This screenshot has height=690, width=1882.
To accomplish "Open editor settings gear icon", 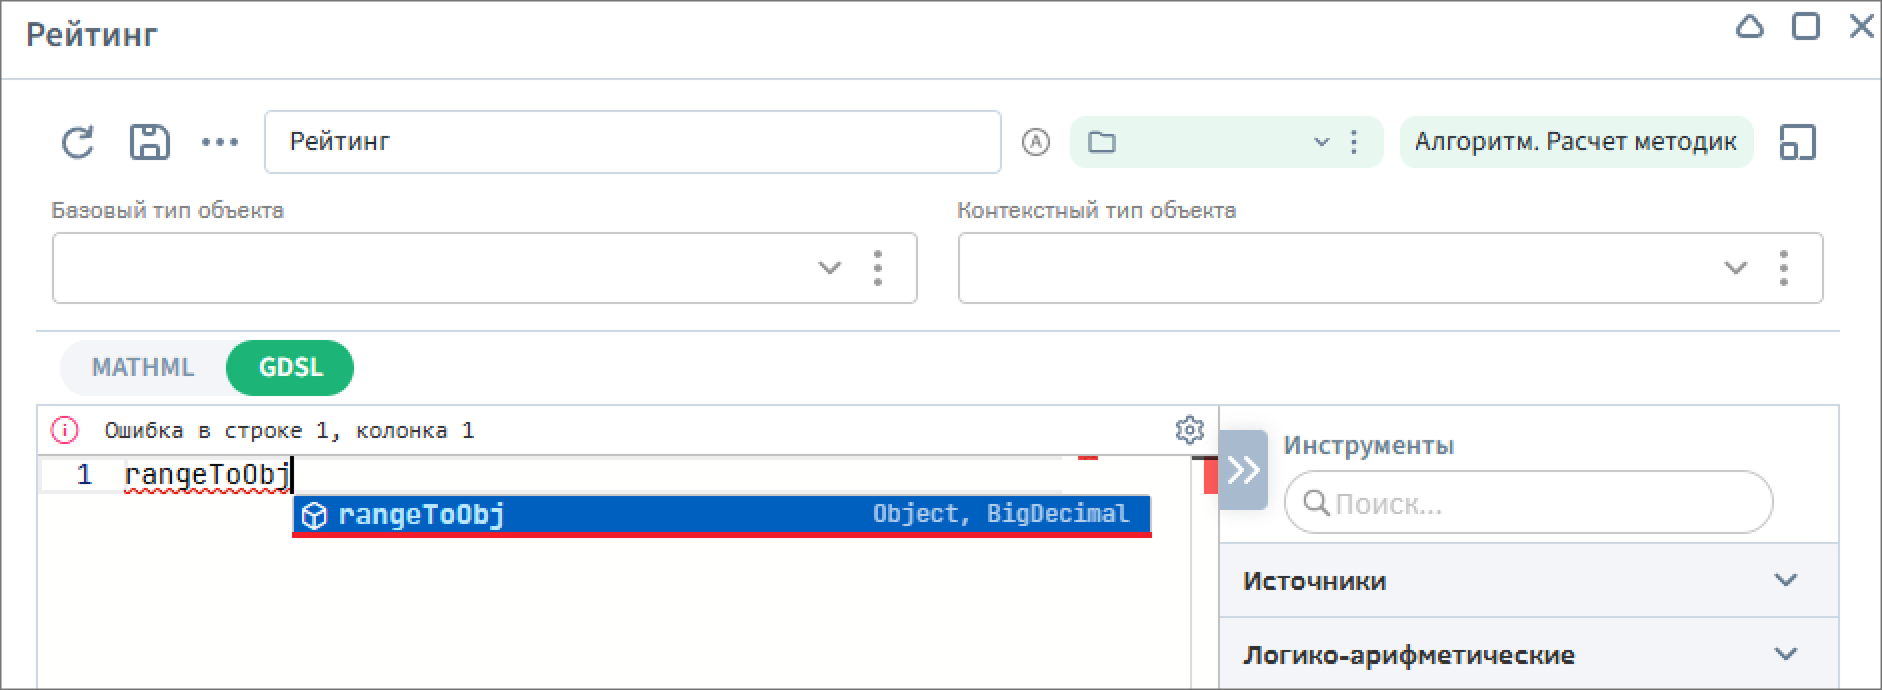I will point(1189,430).
